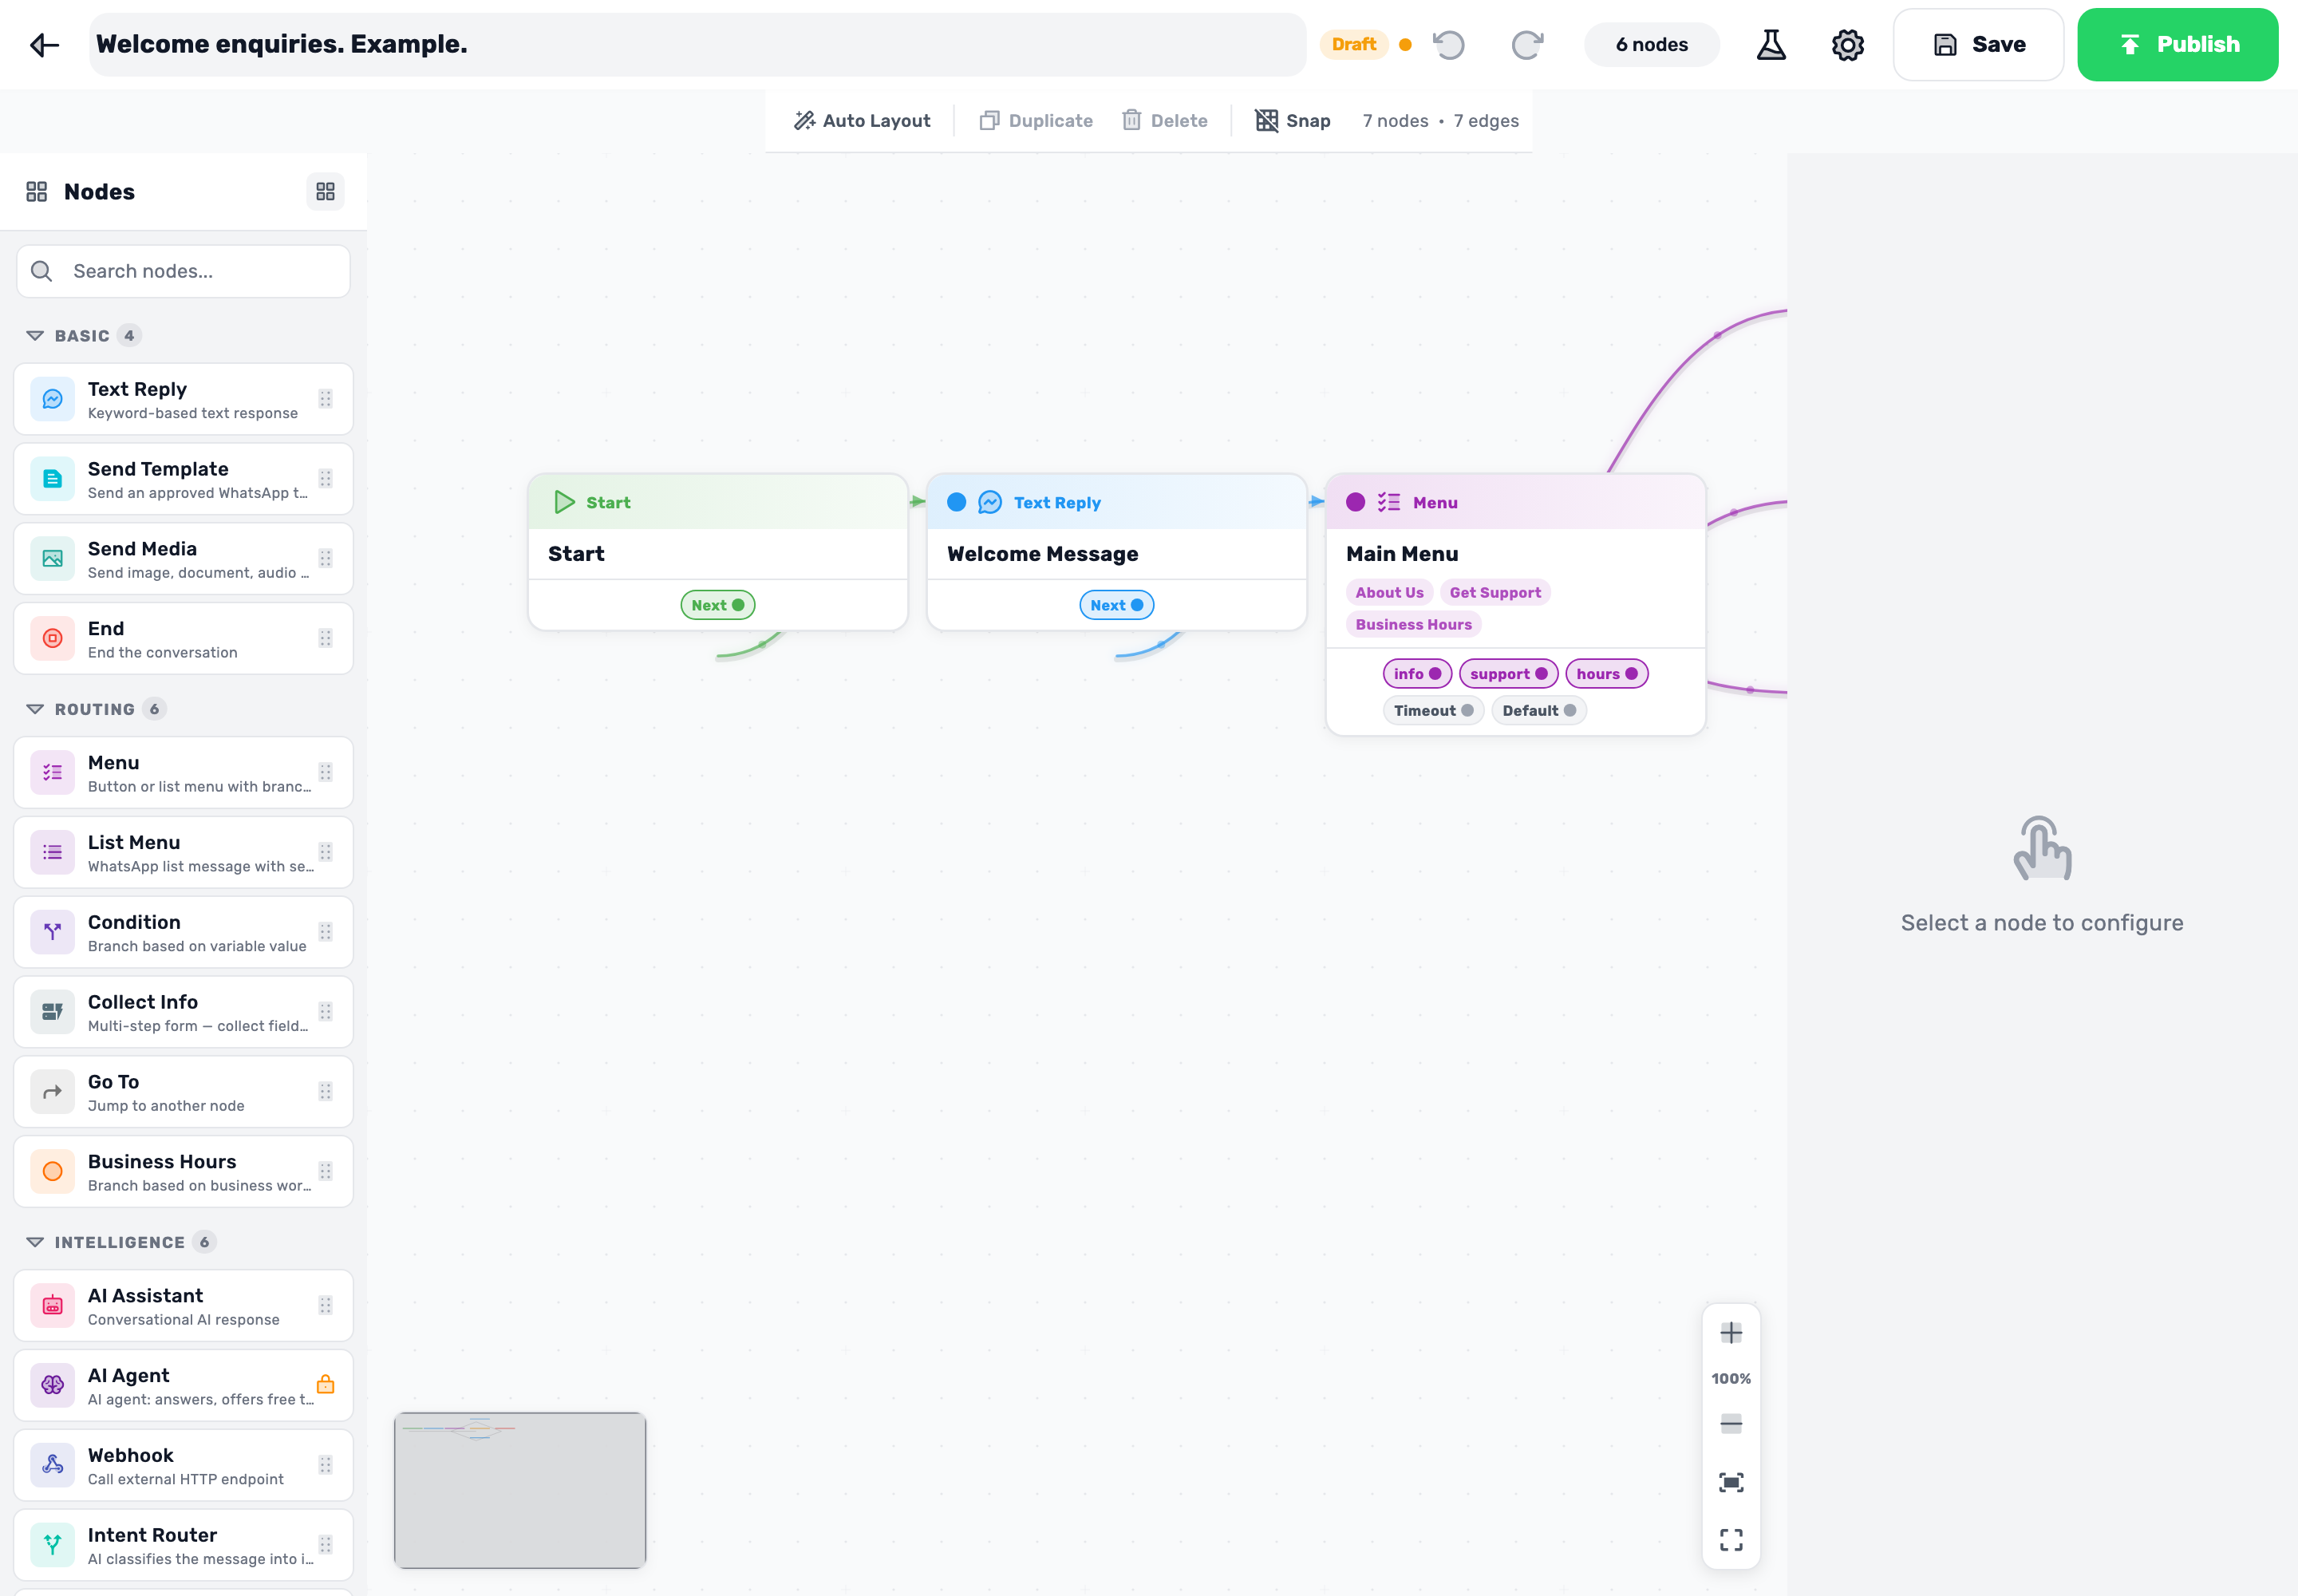Click the info output port
2298x1596 pixels.
coord(1435,674)
